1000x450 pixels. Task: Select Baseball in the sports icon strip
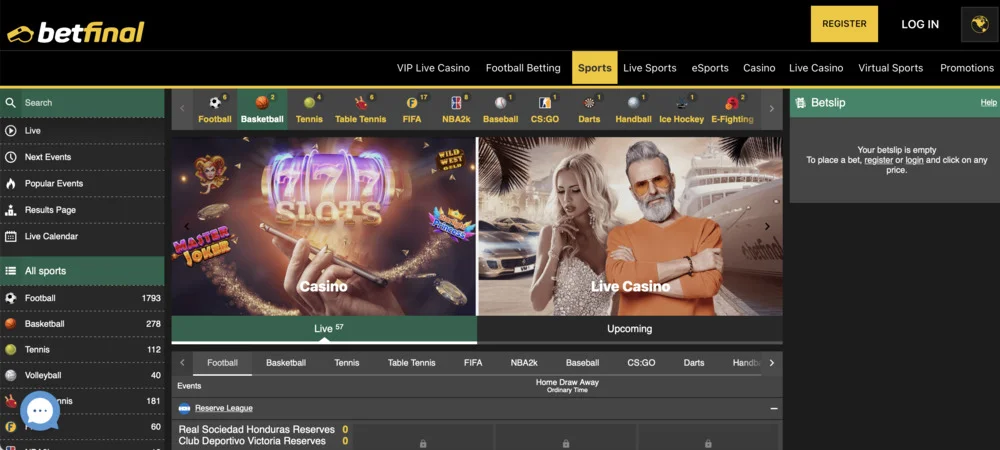pyautogui.click(x=501, y=110)
